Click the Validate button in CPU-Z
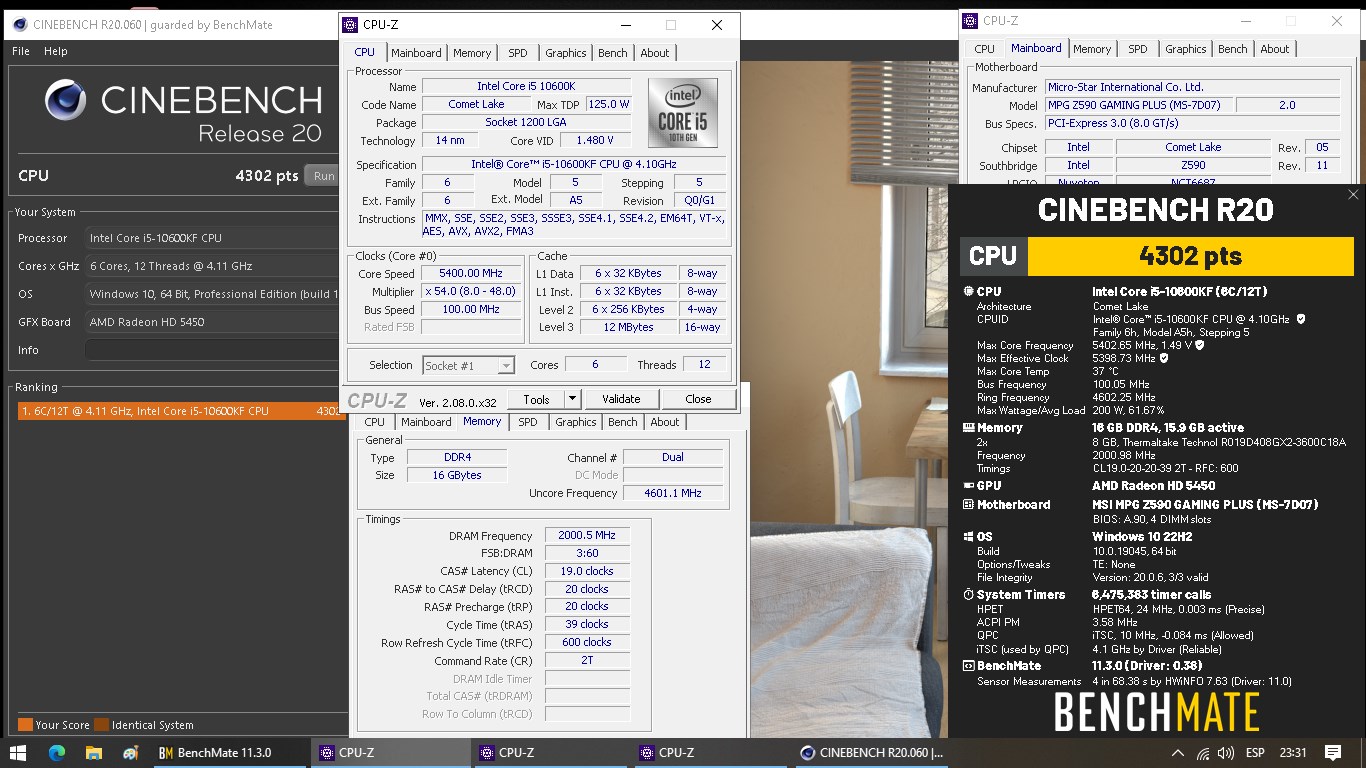The height and width of the screenshot is (768, 1366). (x=621, y=399)
